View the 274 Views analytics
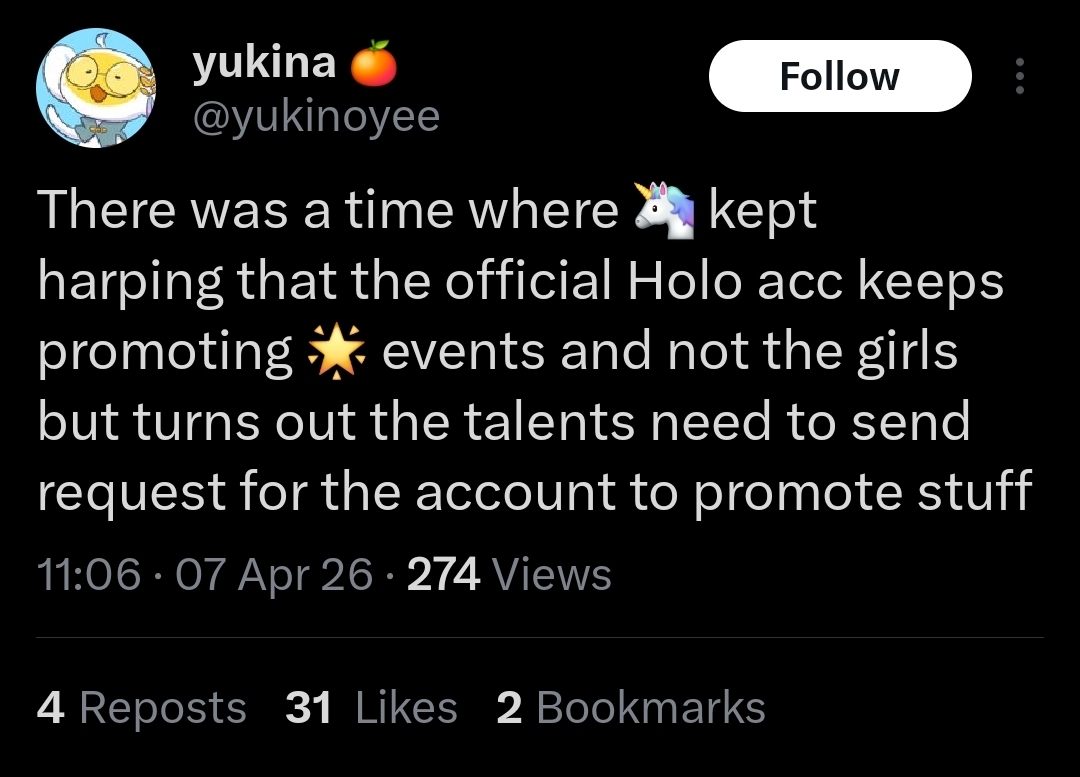This screenshot has height=777, width=1080. (509, 574)
